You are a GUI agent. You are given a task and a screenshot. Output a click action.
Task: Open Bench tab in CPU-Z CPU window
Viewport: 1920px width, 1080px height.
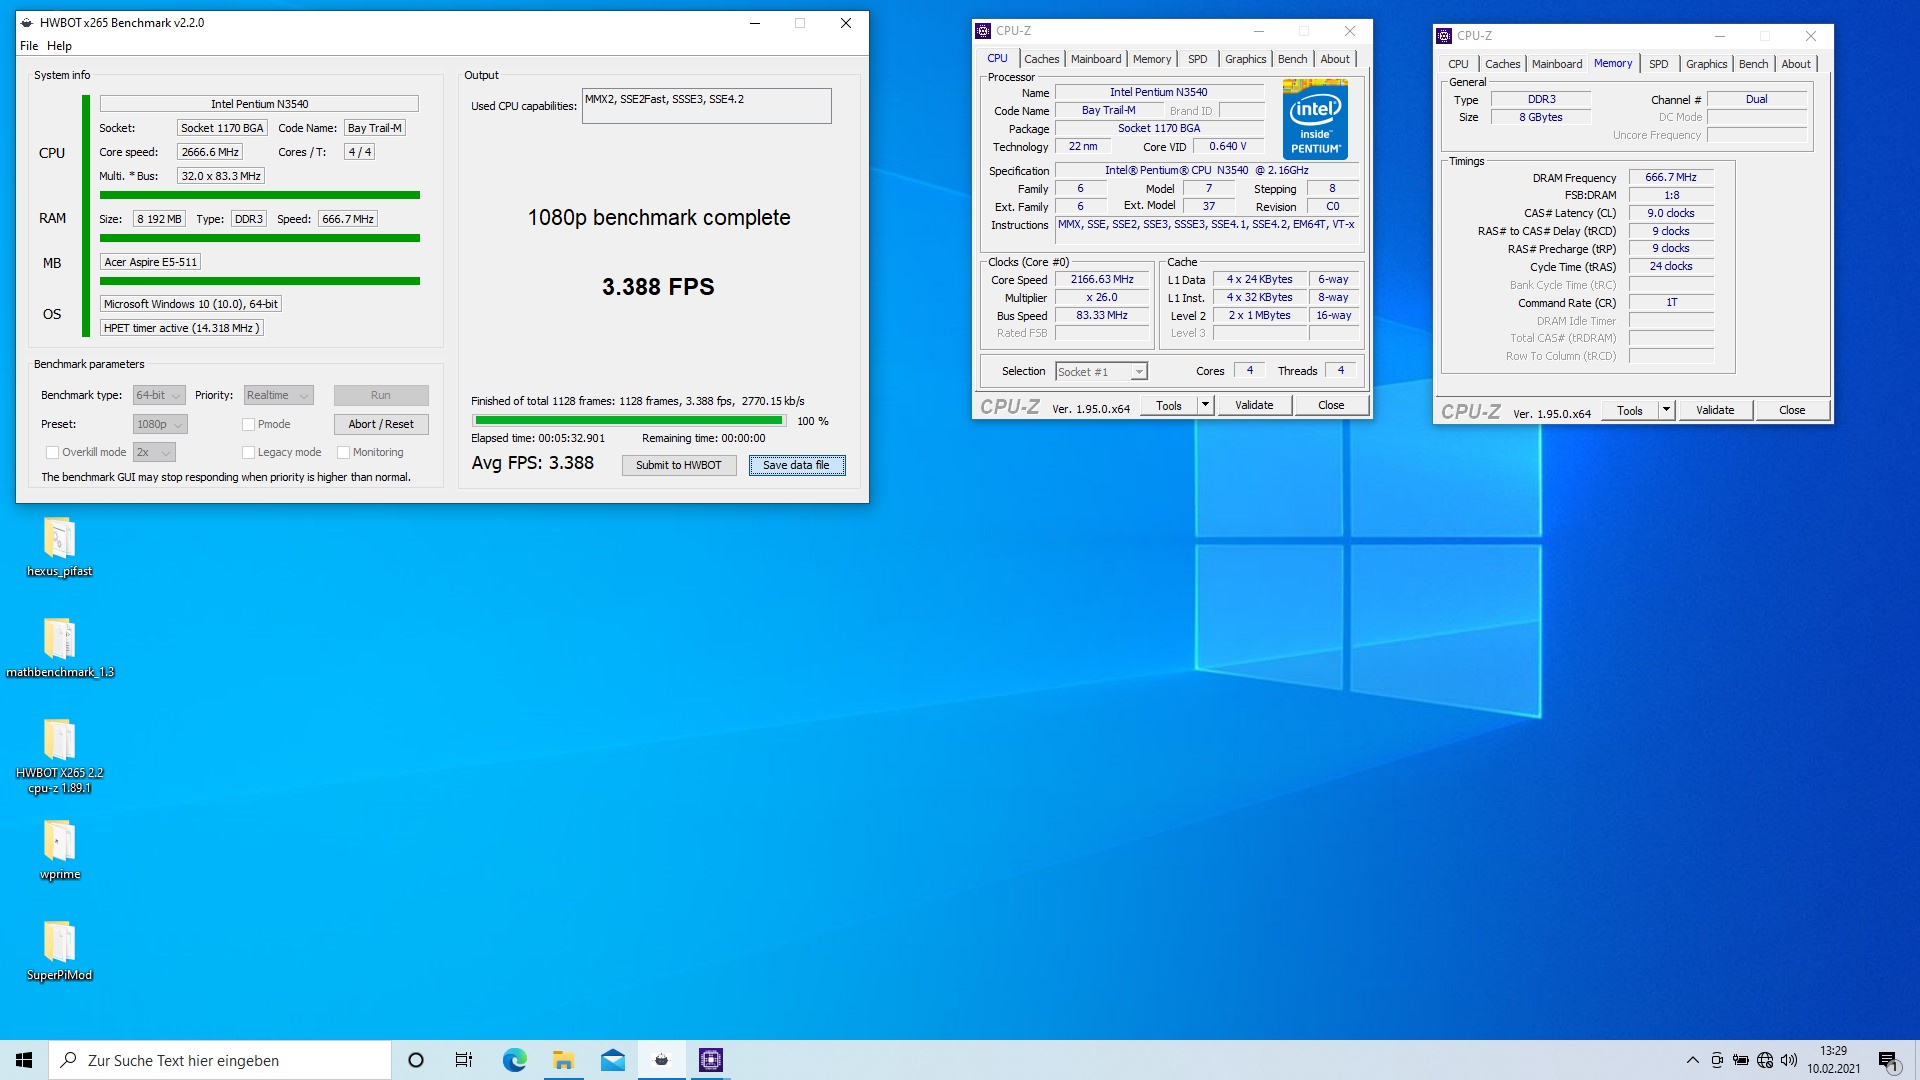click(x=1292, y=59)
